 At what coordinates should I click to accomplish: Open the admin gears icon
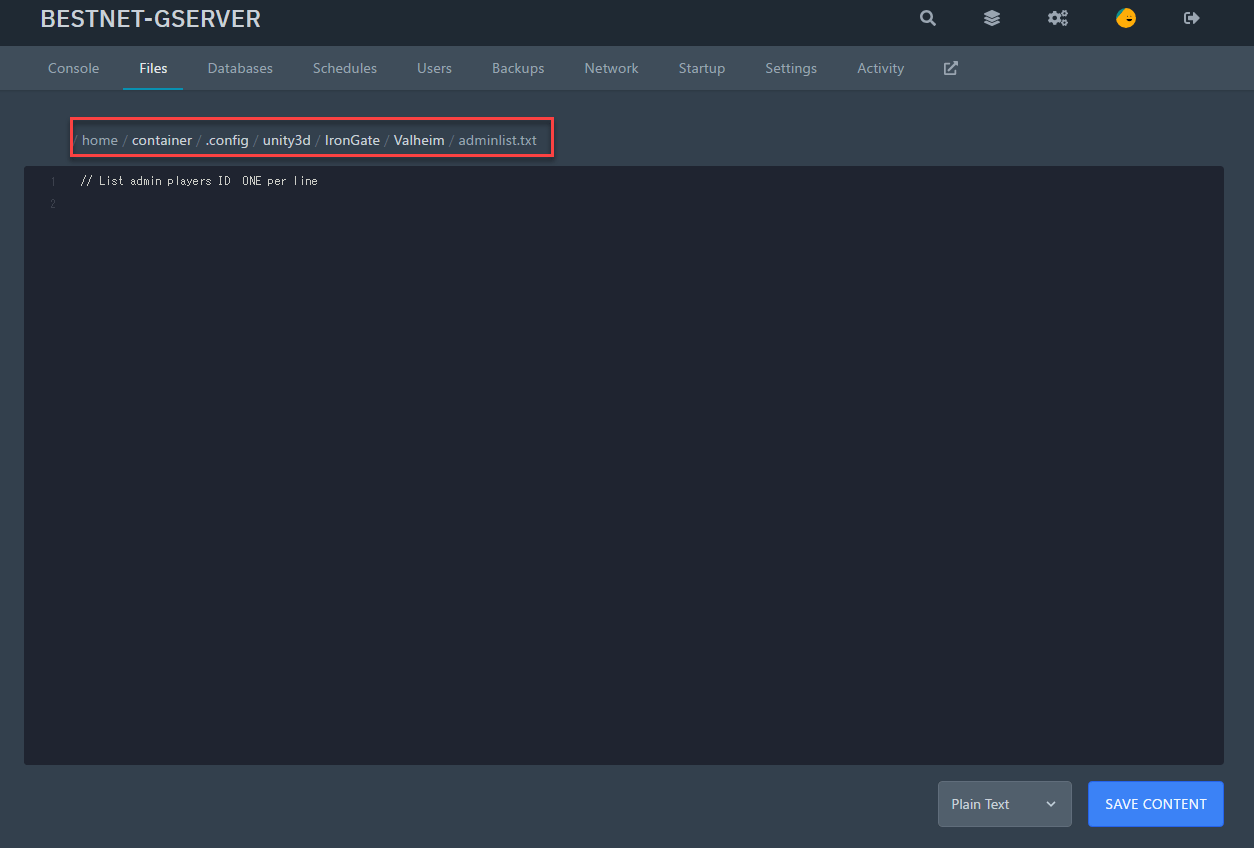tap(1058, 18)
